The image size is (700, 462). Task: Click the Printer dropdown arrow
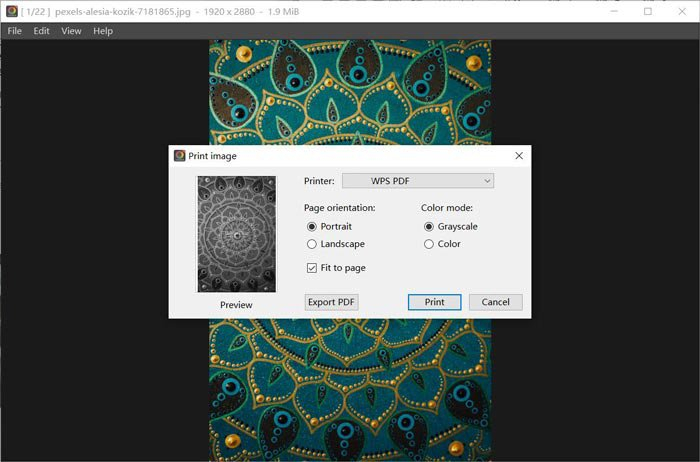tap(487, 181)
